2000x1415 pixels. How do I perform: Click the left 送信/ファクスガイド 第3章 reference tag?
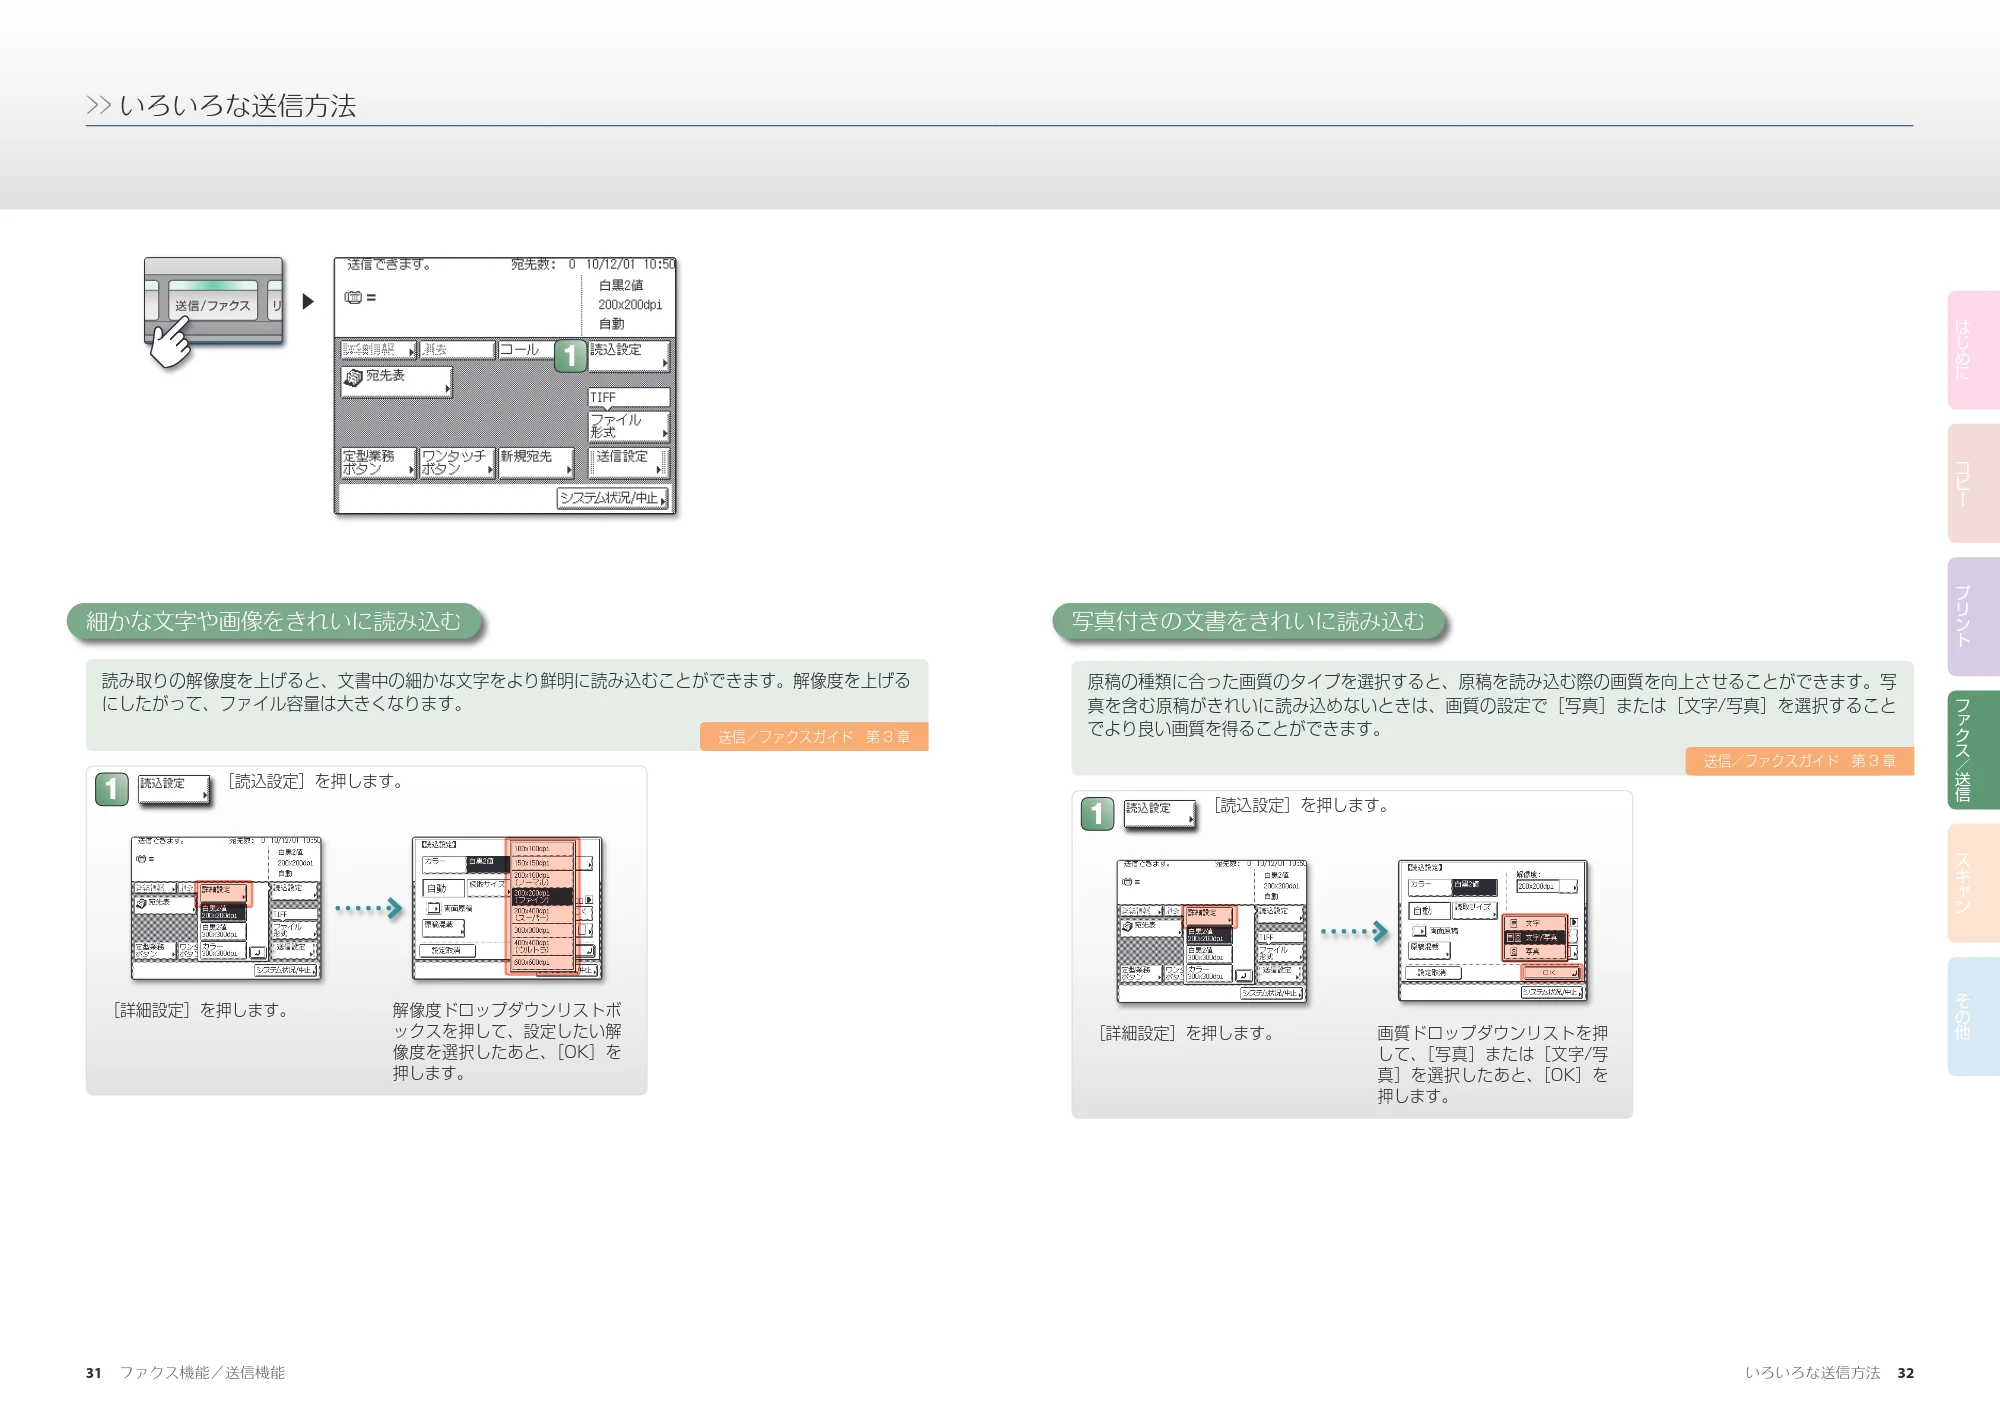(x=814, y=737)
